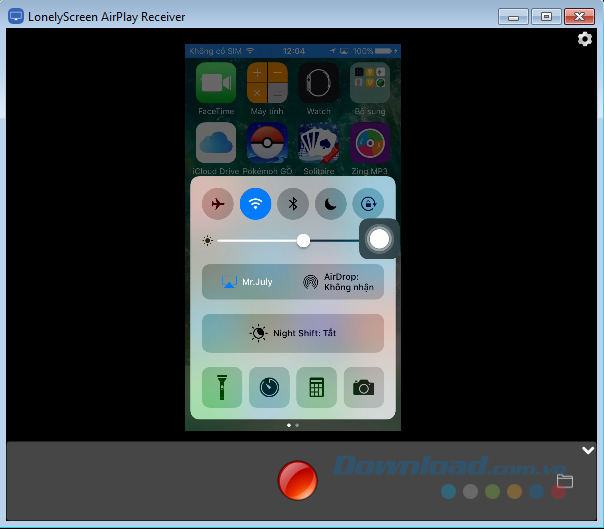604x529 pixels.
Task: Click the Night Shift: Tắt button
Action: (293, 333)
